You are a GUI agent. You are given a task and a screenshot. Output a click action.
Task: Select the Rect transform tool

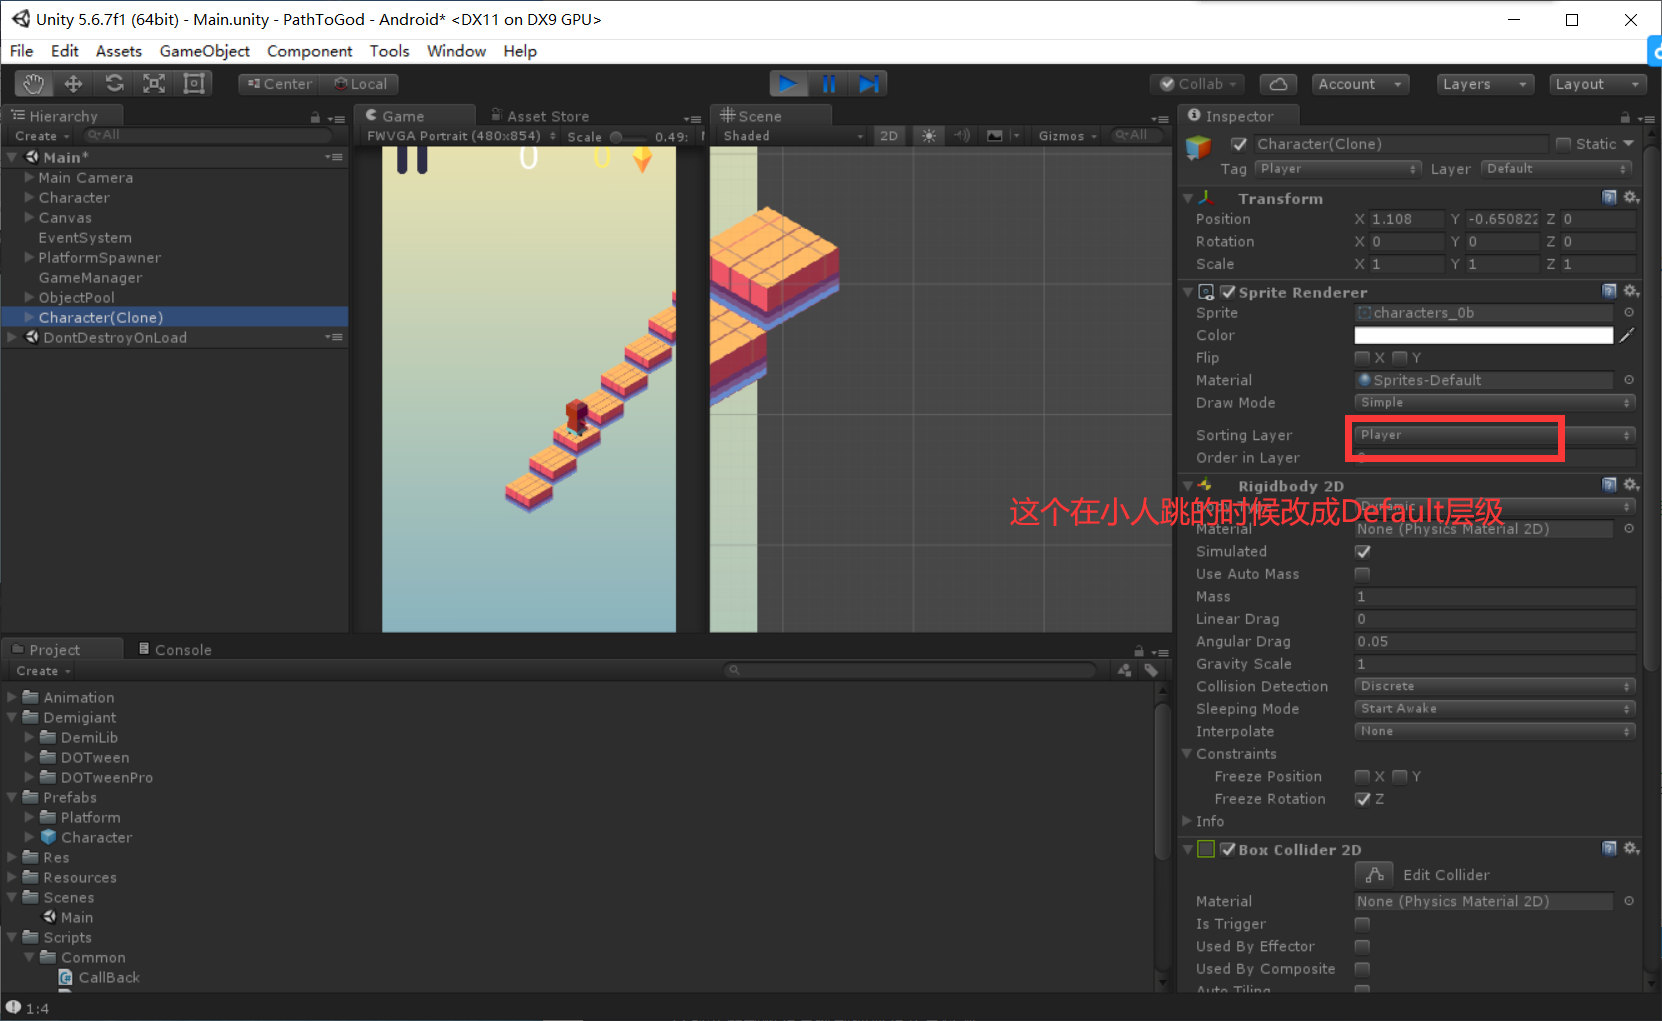194,84
